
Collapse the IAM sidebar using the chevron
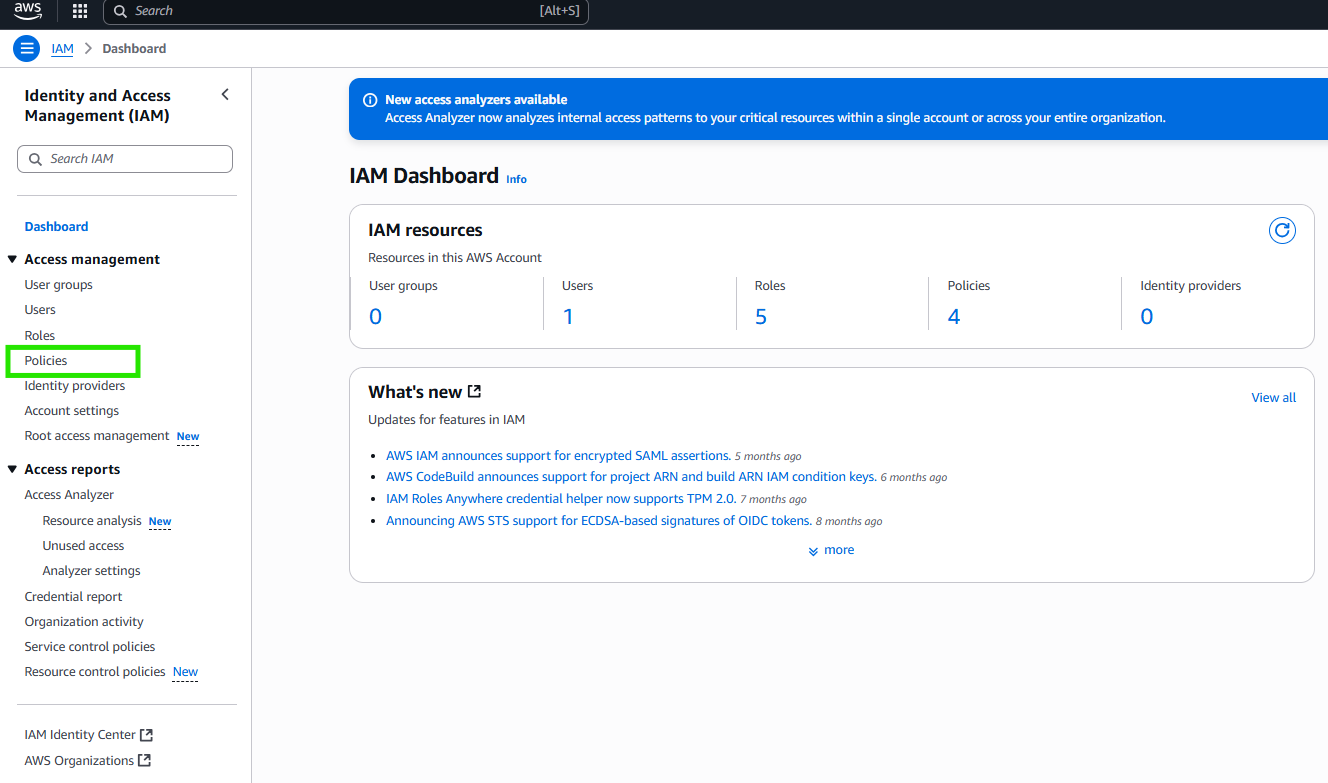point(225,94)
